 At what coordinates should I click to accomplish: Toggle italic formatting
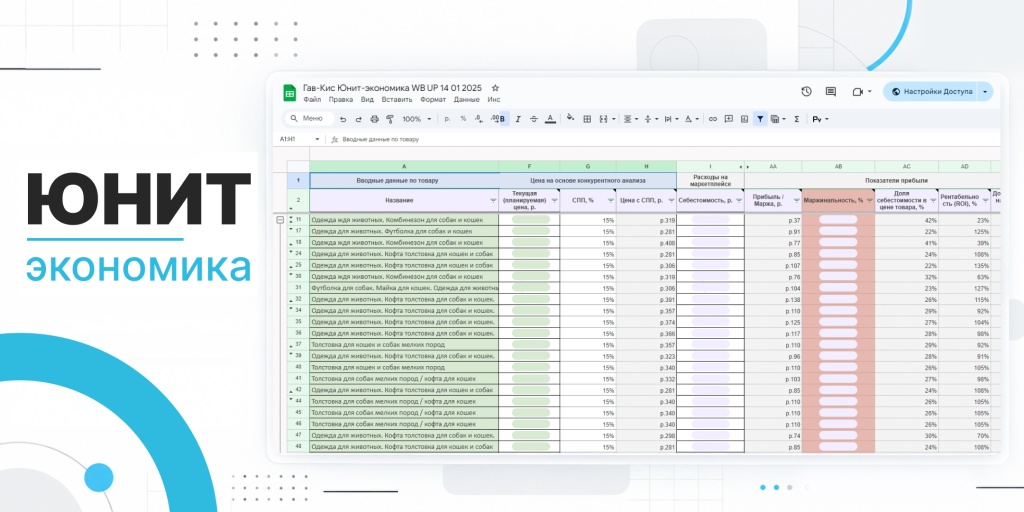(518, 119)
